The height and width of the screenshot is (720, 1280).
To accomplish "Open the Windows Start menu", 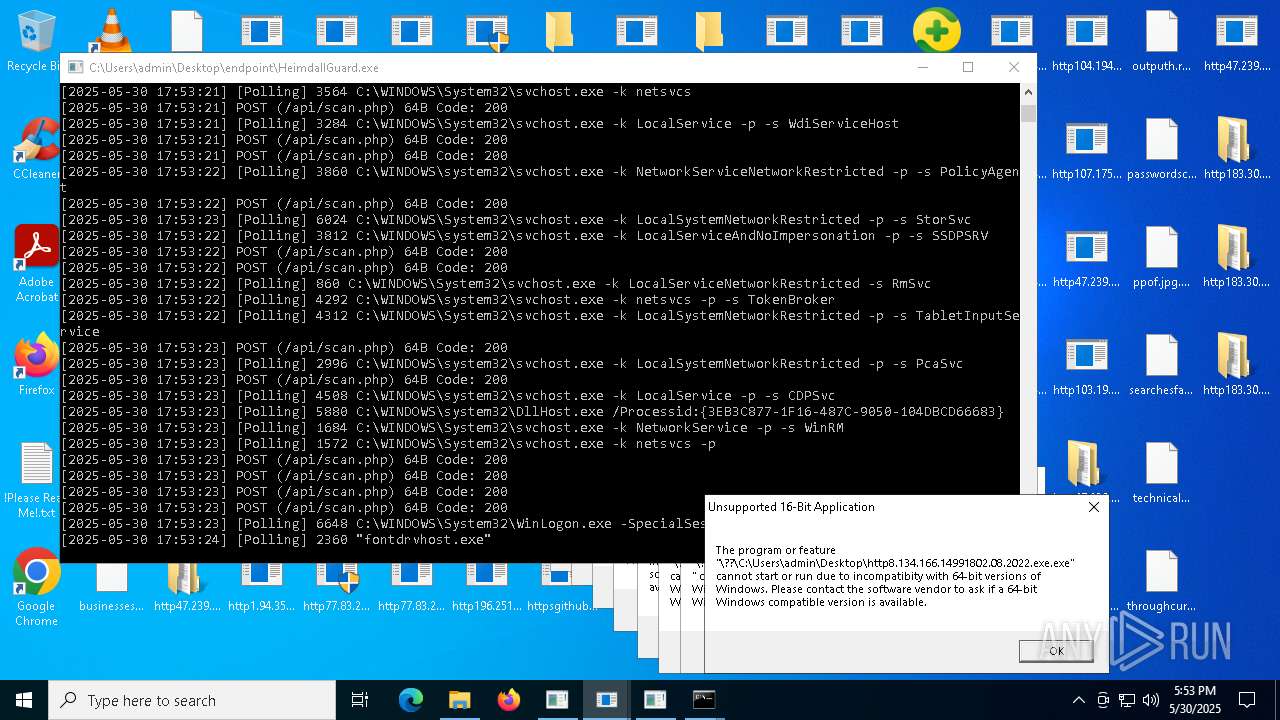I will pos(24,700).
